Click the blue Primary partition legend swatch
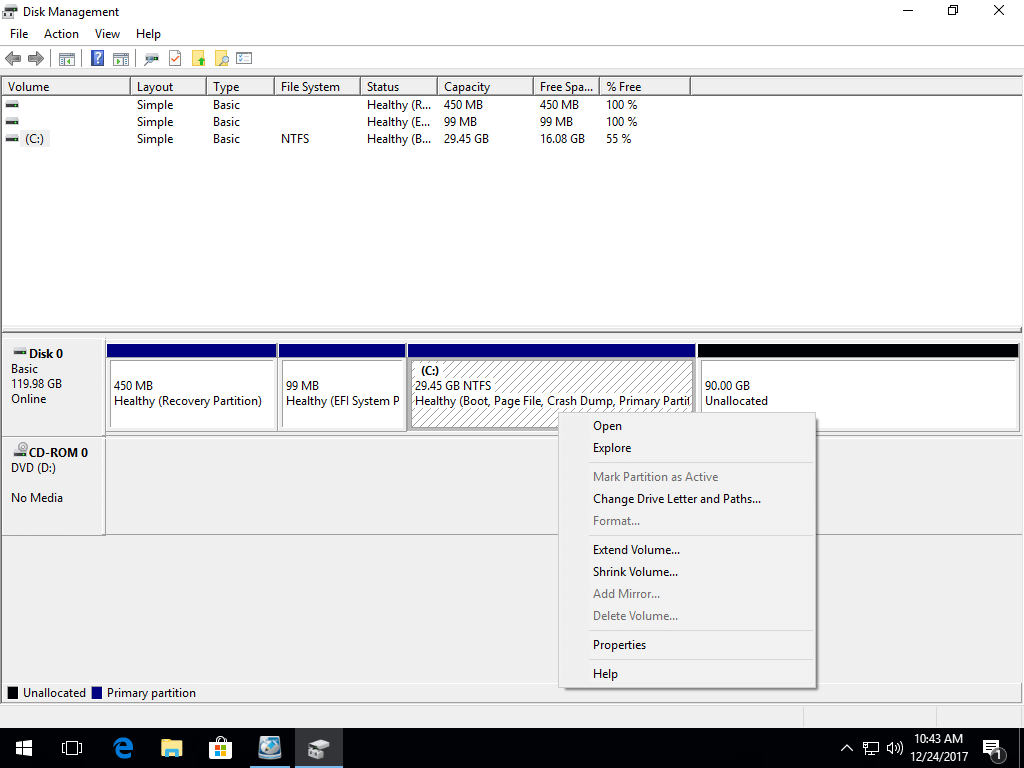 pos(97,693)
